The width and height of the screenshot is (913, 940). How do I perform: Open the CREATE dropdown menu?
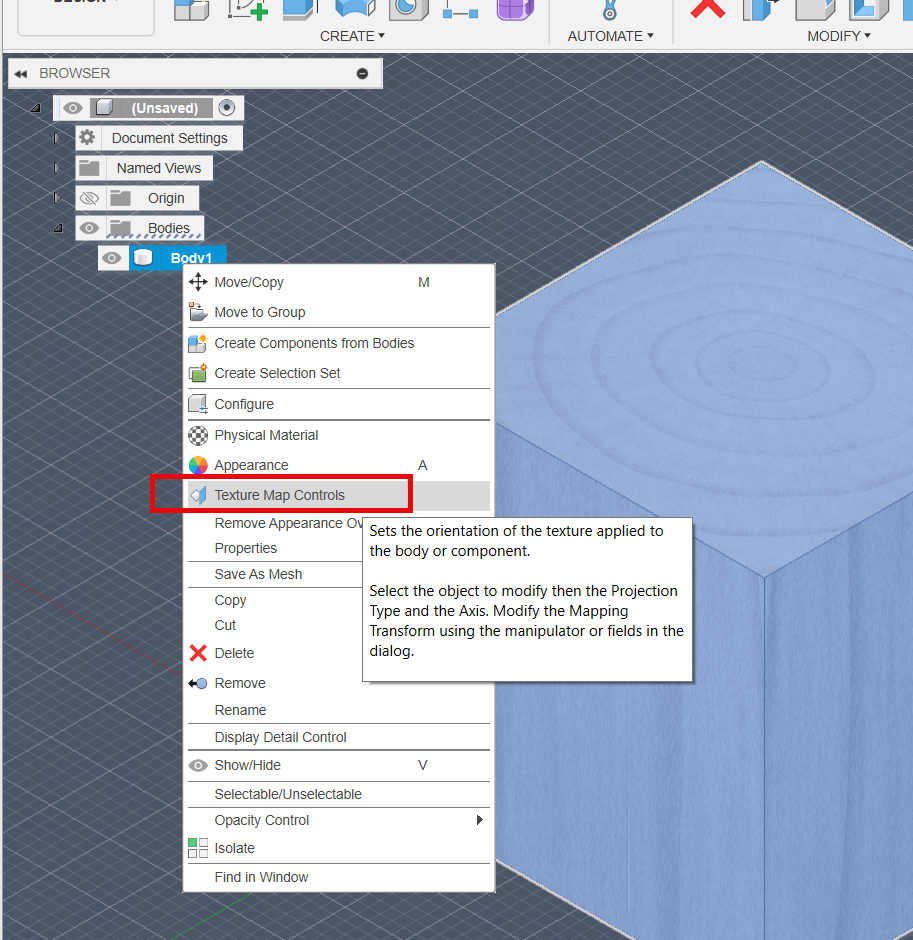(x=352, y=36)
